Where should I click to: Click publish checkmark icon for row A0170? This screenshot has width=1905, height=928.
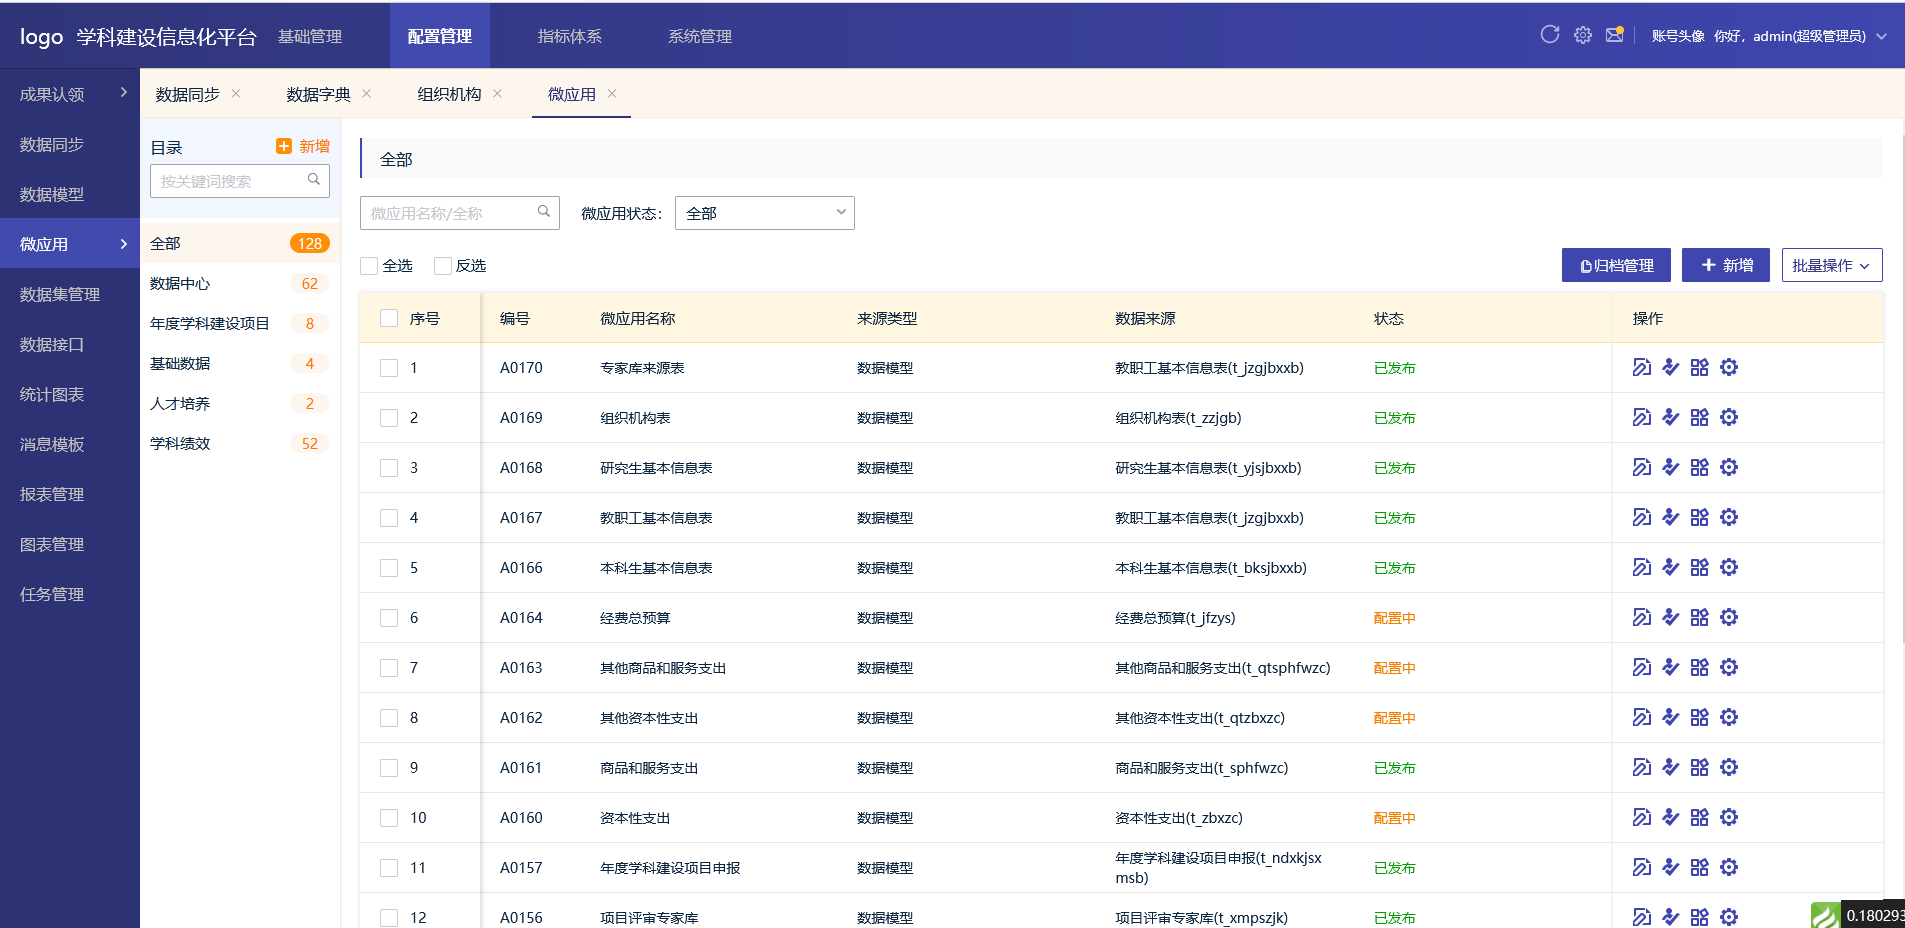click(x=1671, y=367)
